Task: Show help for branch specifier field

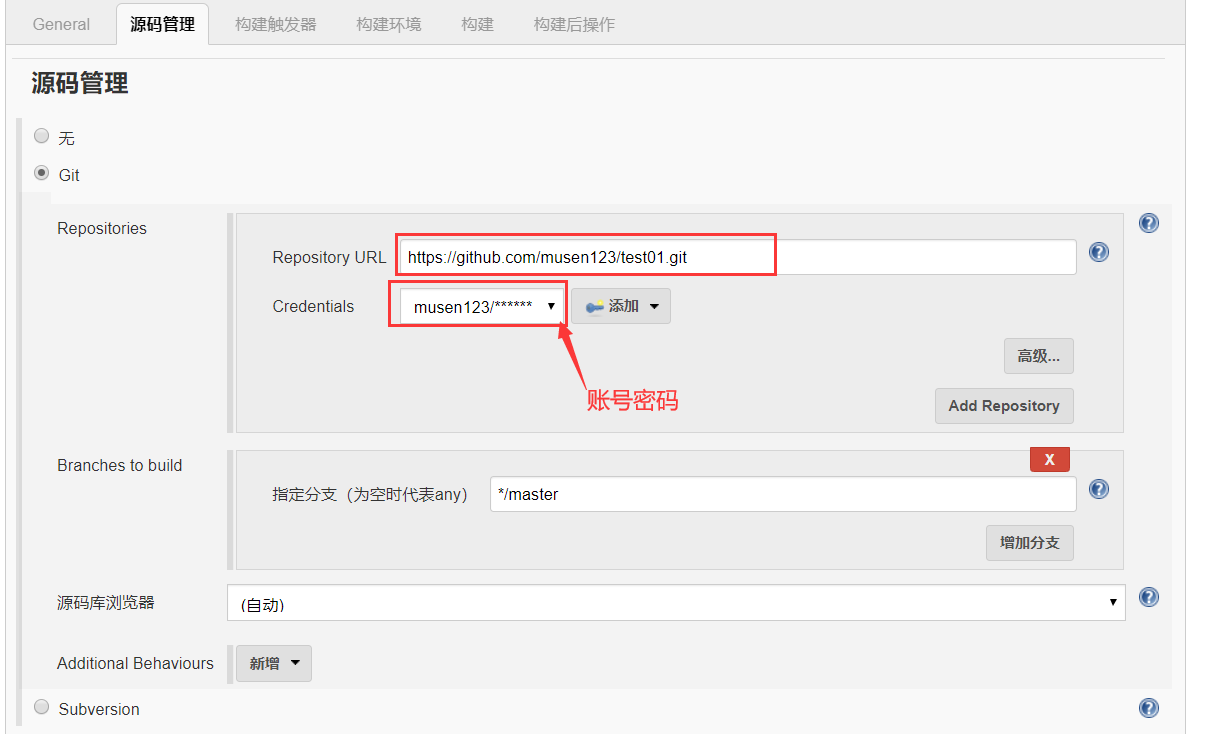Action: coord(1099,489)
